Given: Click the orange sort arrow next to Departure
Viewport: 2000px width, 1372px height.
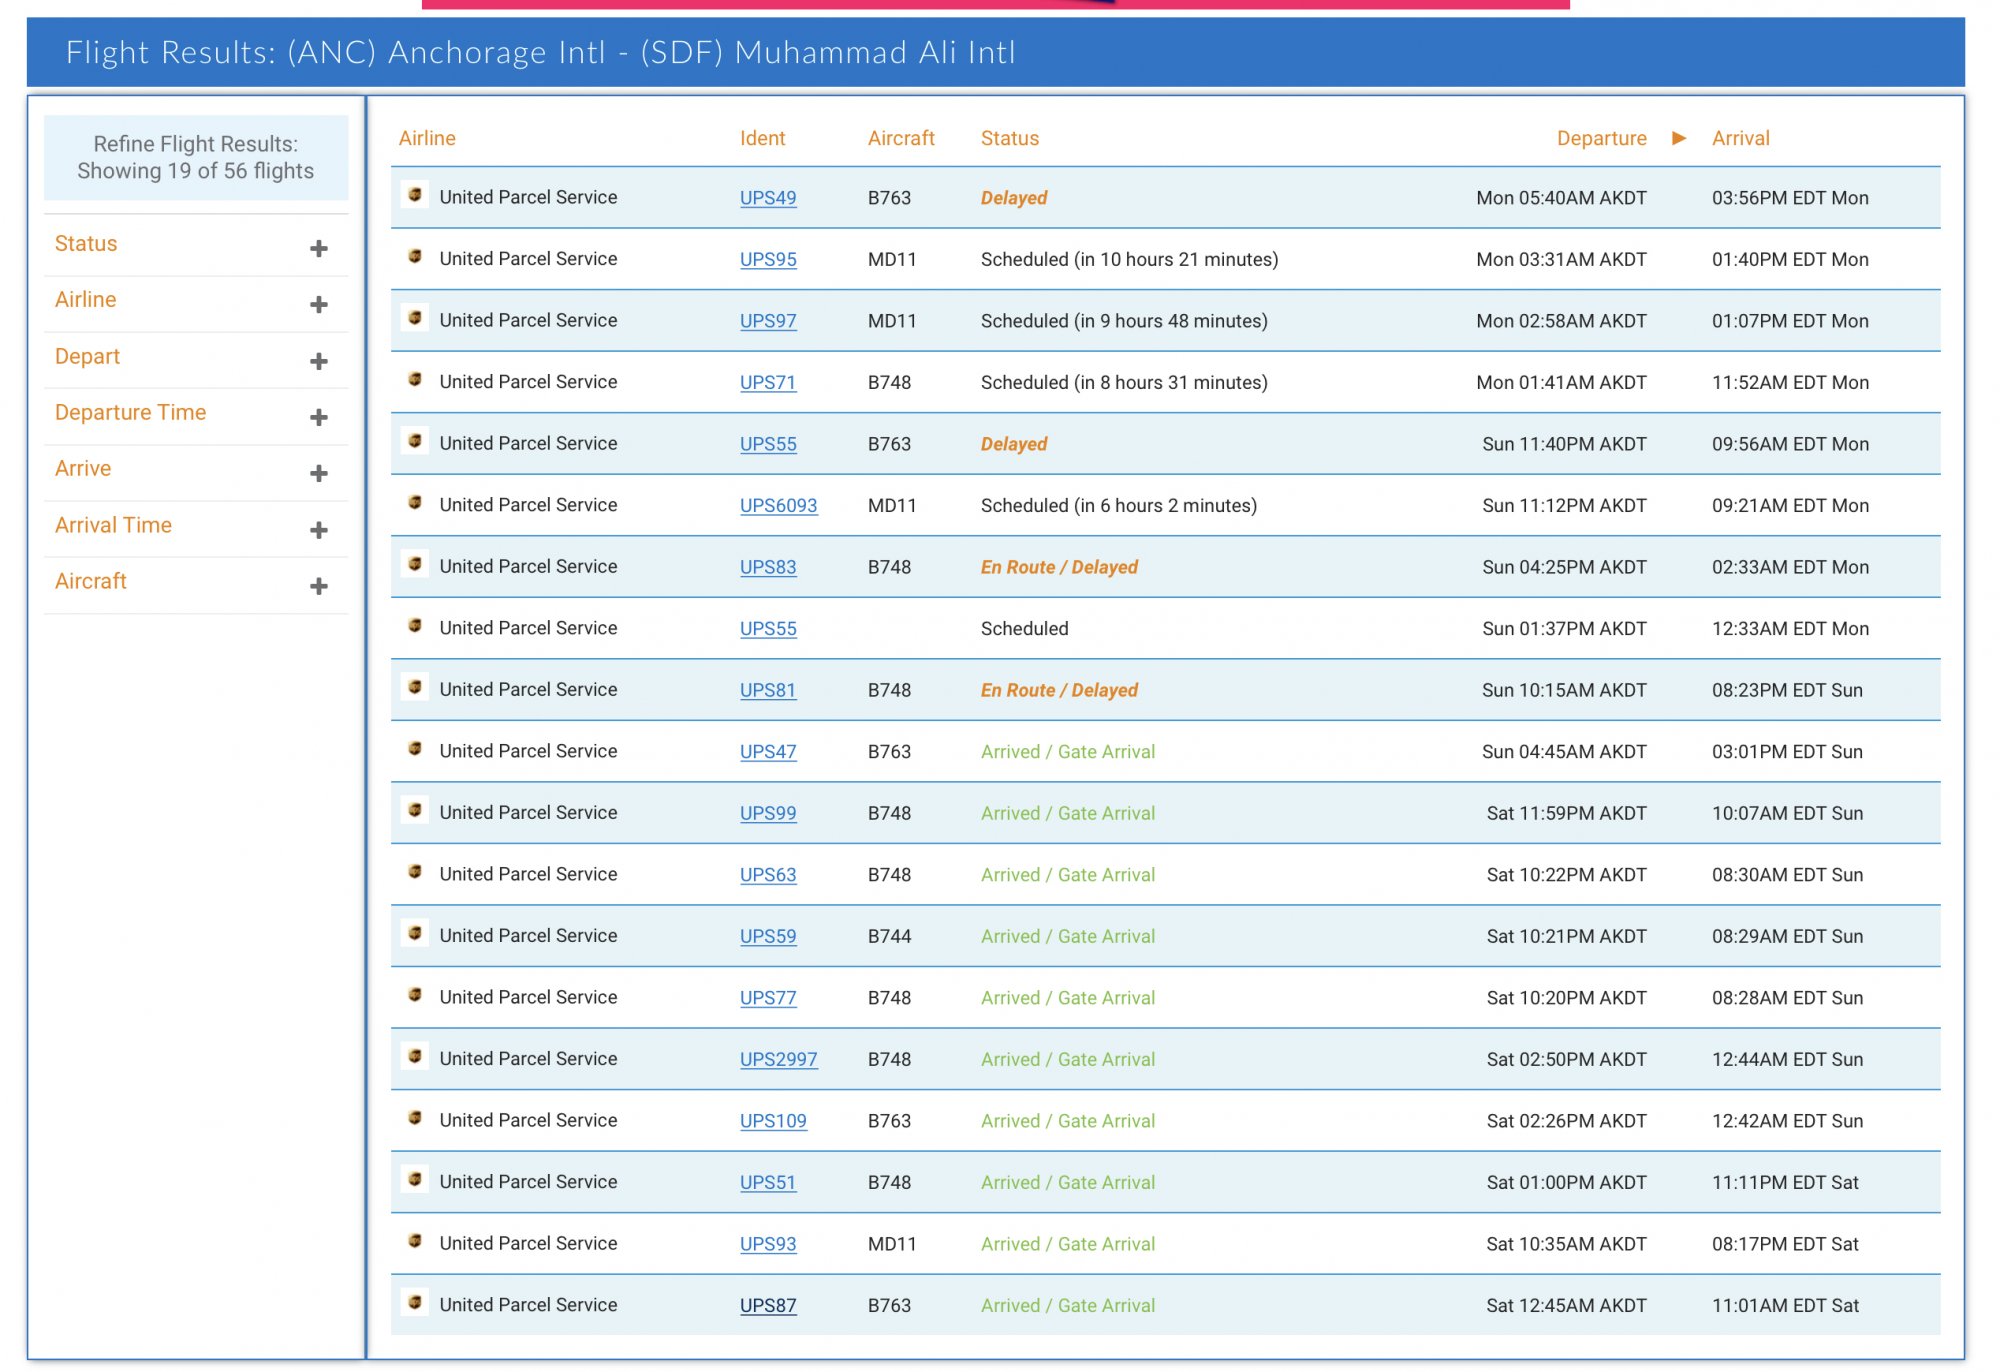Looking at the screenshot, I should [x=1679, y=138].
